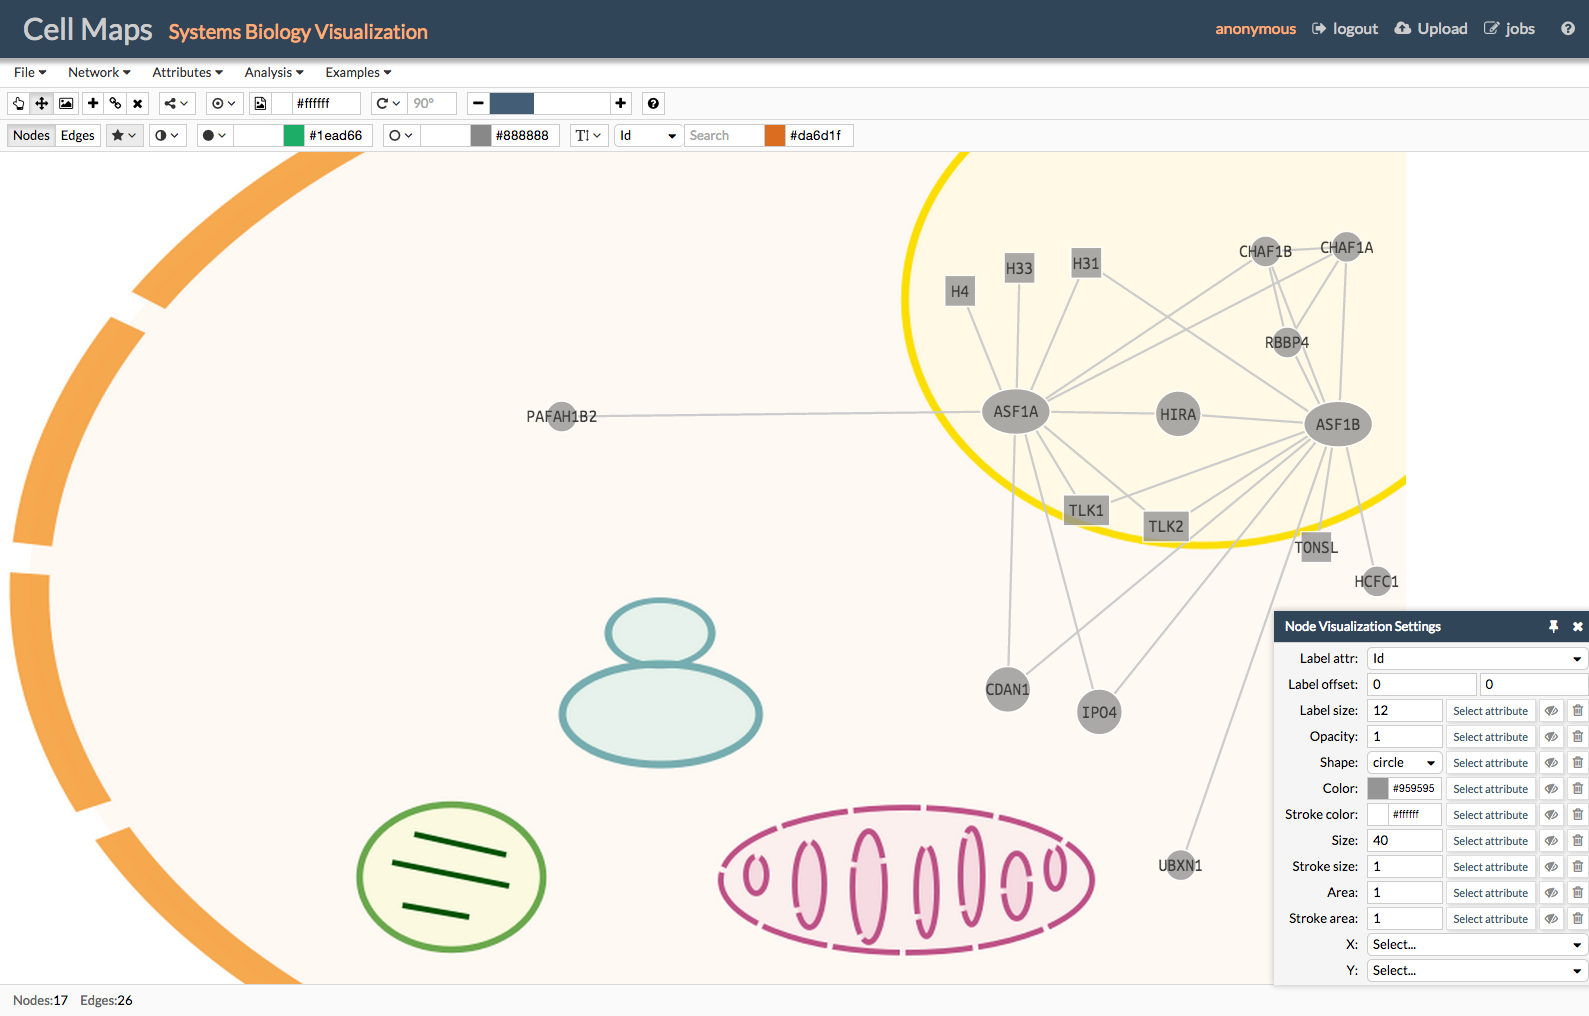The height and width of the screenshot is (1016, 1589).
Task: Open the text label style dropdown
Action: pyautogui.click(x=589, y=135)
